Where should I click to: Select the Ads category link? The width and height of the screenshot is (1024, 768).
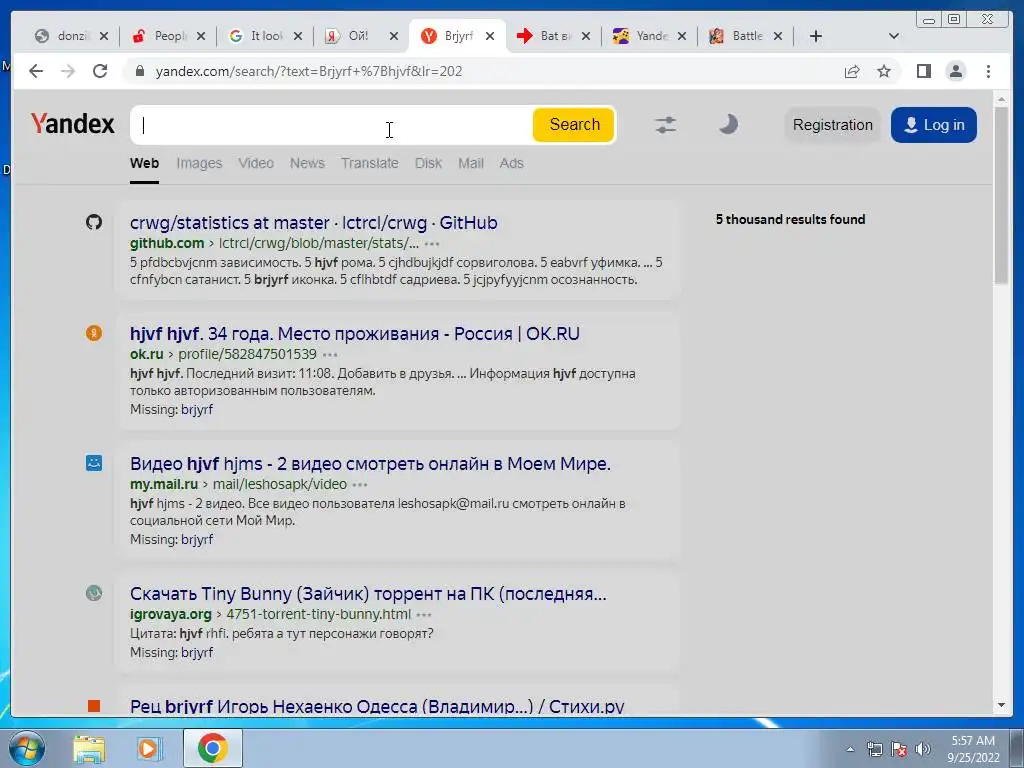click(x=511, y=163)
